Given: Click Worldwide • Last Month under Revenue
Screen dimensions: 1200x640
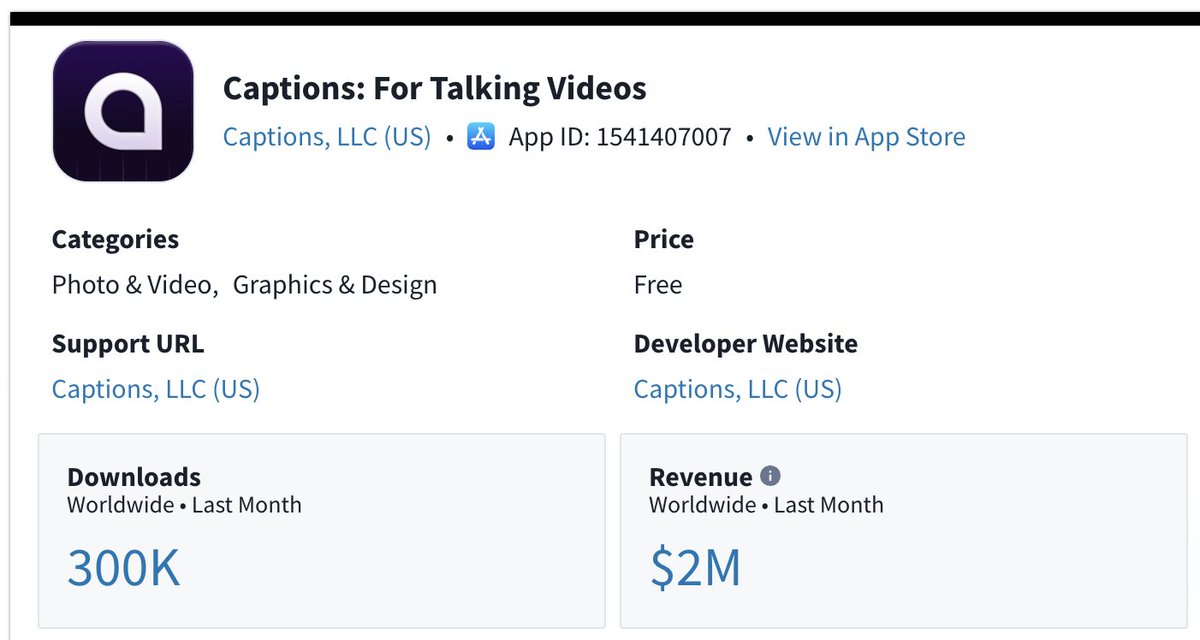Looking at the screenshot, I should click(x=766, y=505).
